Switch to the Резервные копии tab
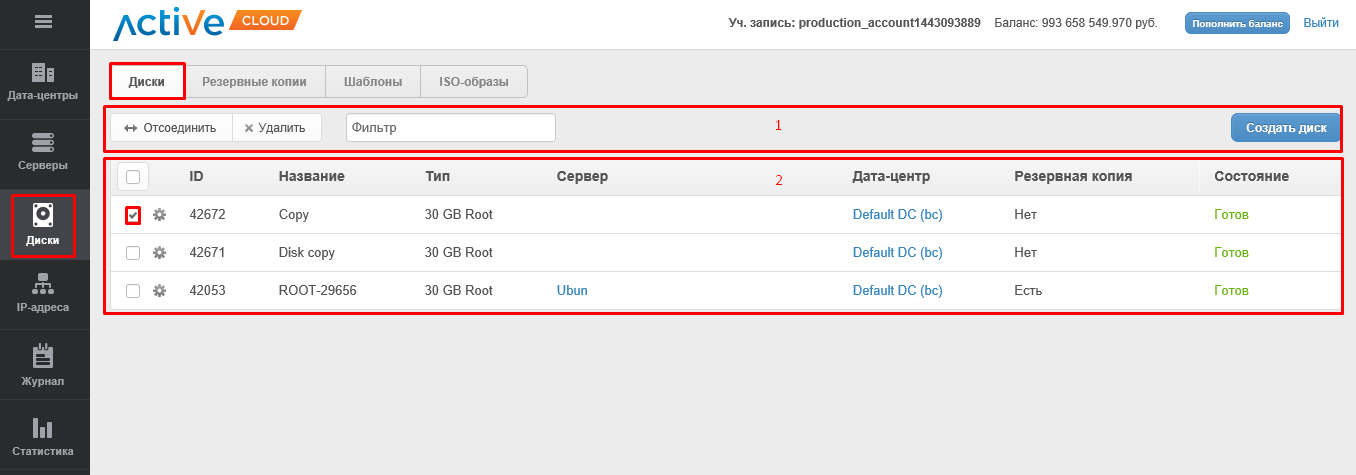This screenshot has height=475, width=1356. point(254,82)
